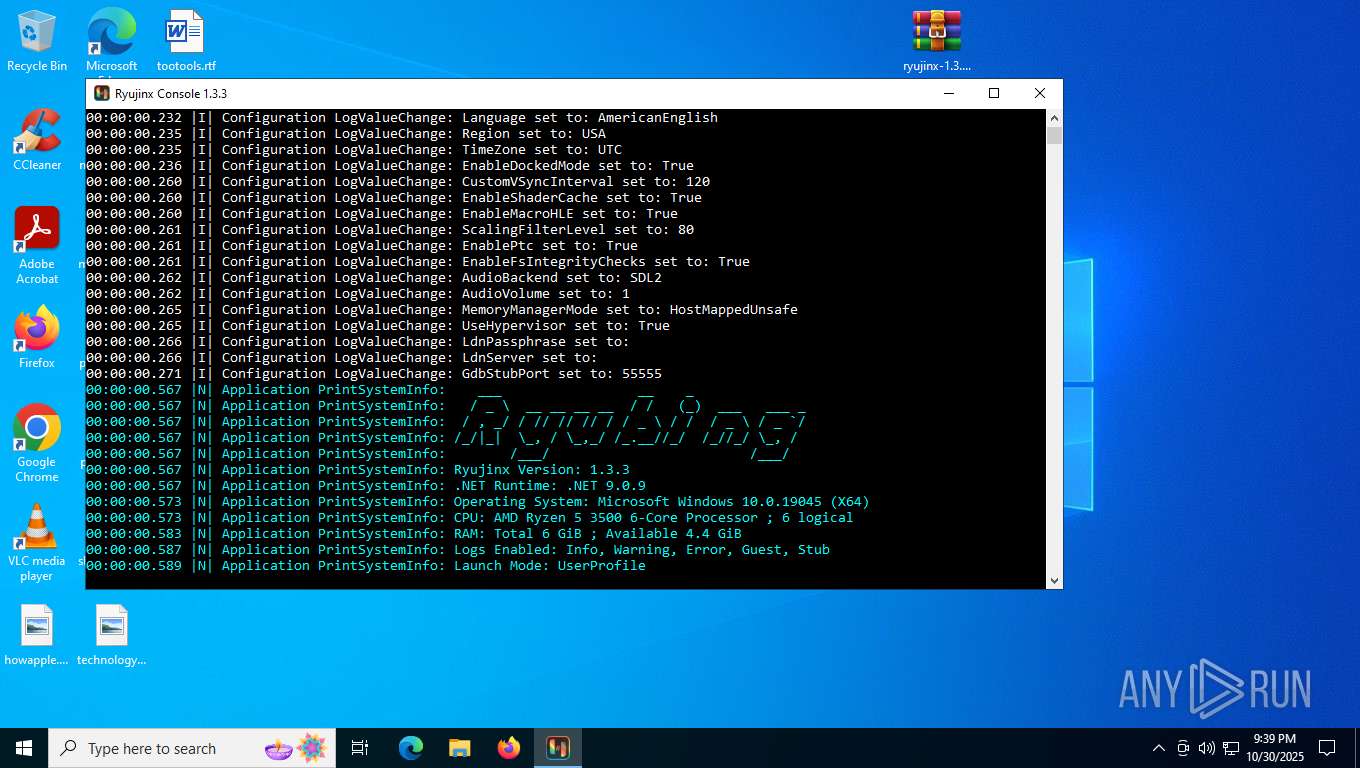Open Microsoft Edge from the taskbar

coord(411,748)
